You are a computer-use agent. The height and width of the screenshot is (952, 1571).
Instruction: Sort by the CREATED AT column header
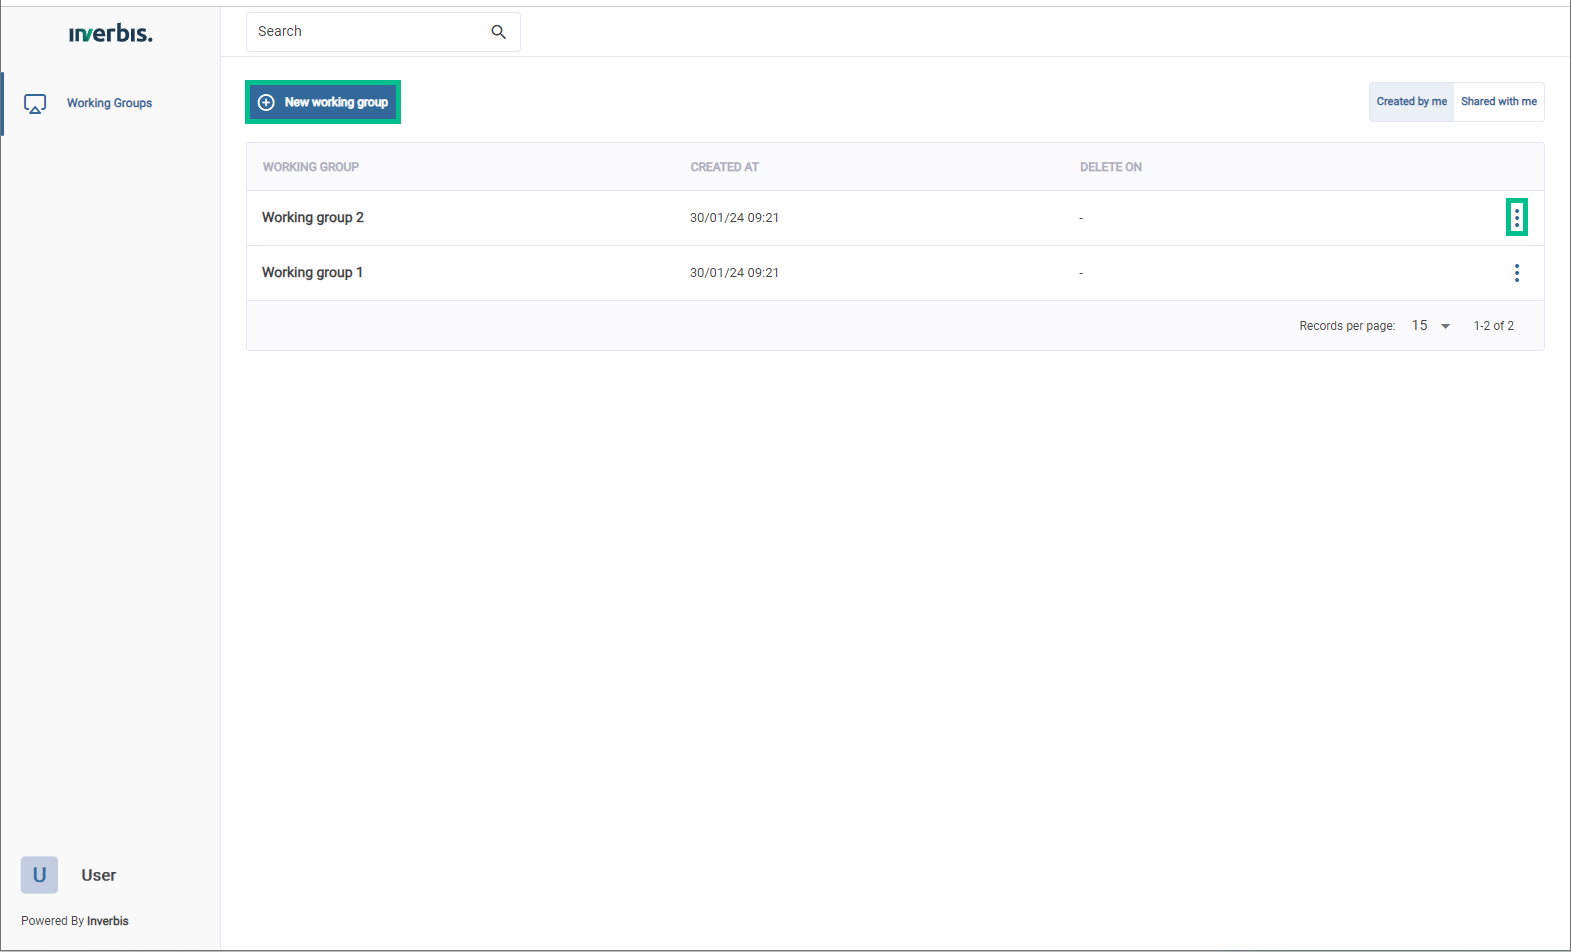[x=724, y=167]
